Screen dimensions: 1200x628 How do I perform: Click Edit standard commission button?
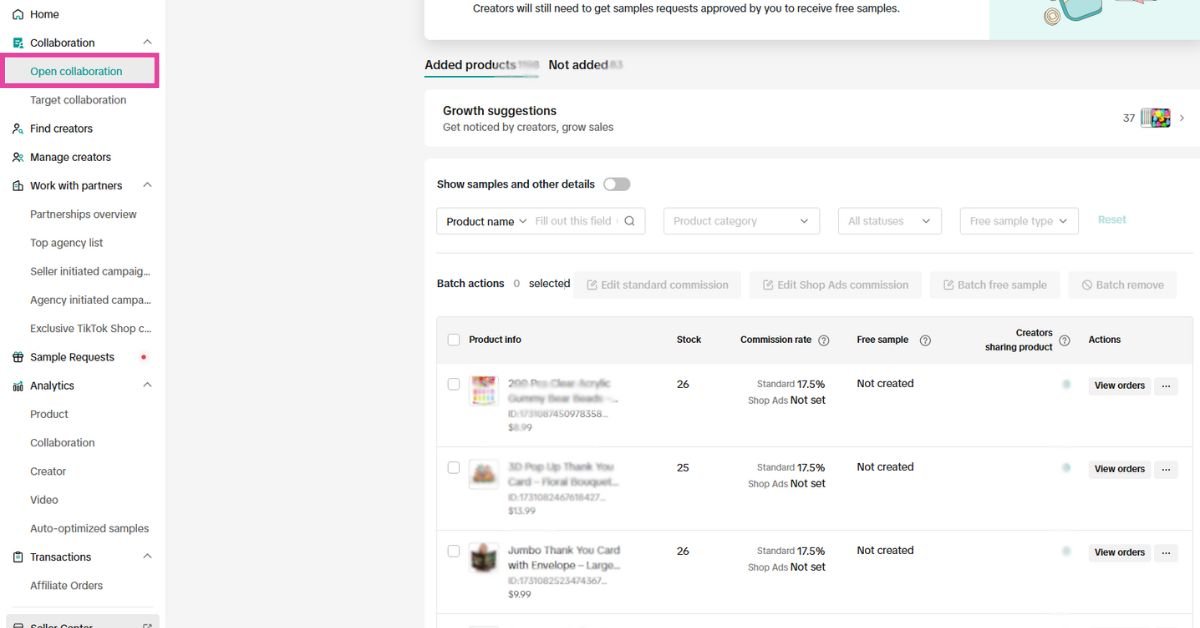657,285
